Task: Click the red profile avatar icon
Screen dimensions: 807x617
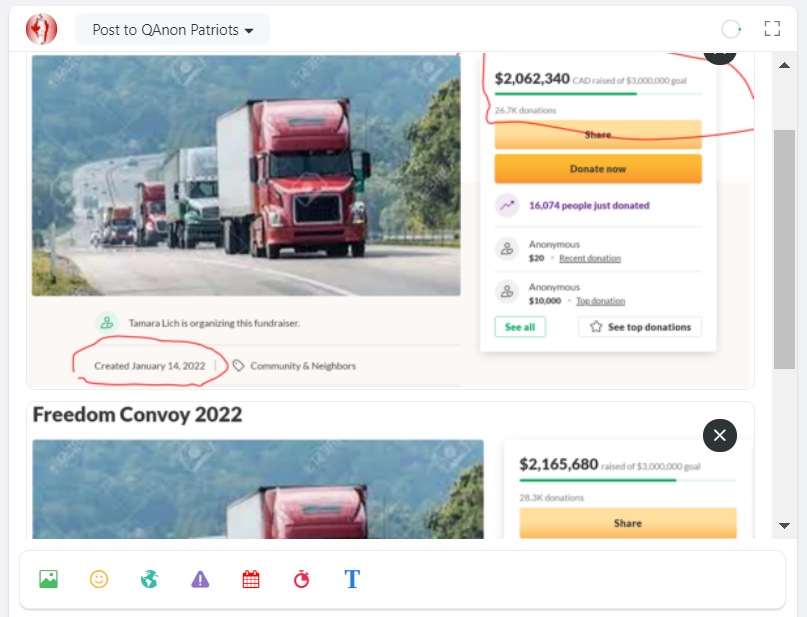Action: (41, 29)
